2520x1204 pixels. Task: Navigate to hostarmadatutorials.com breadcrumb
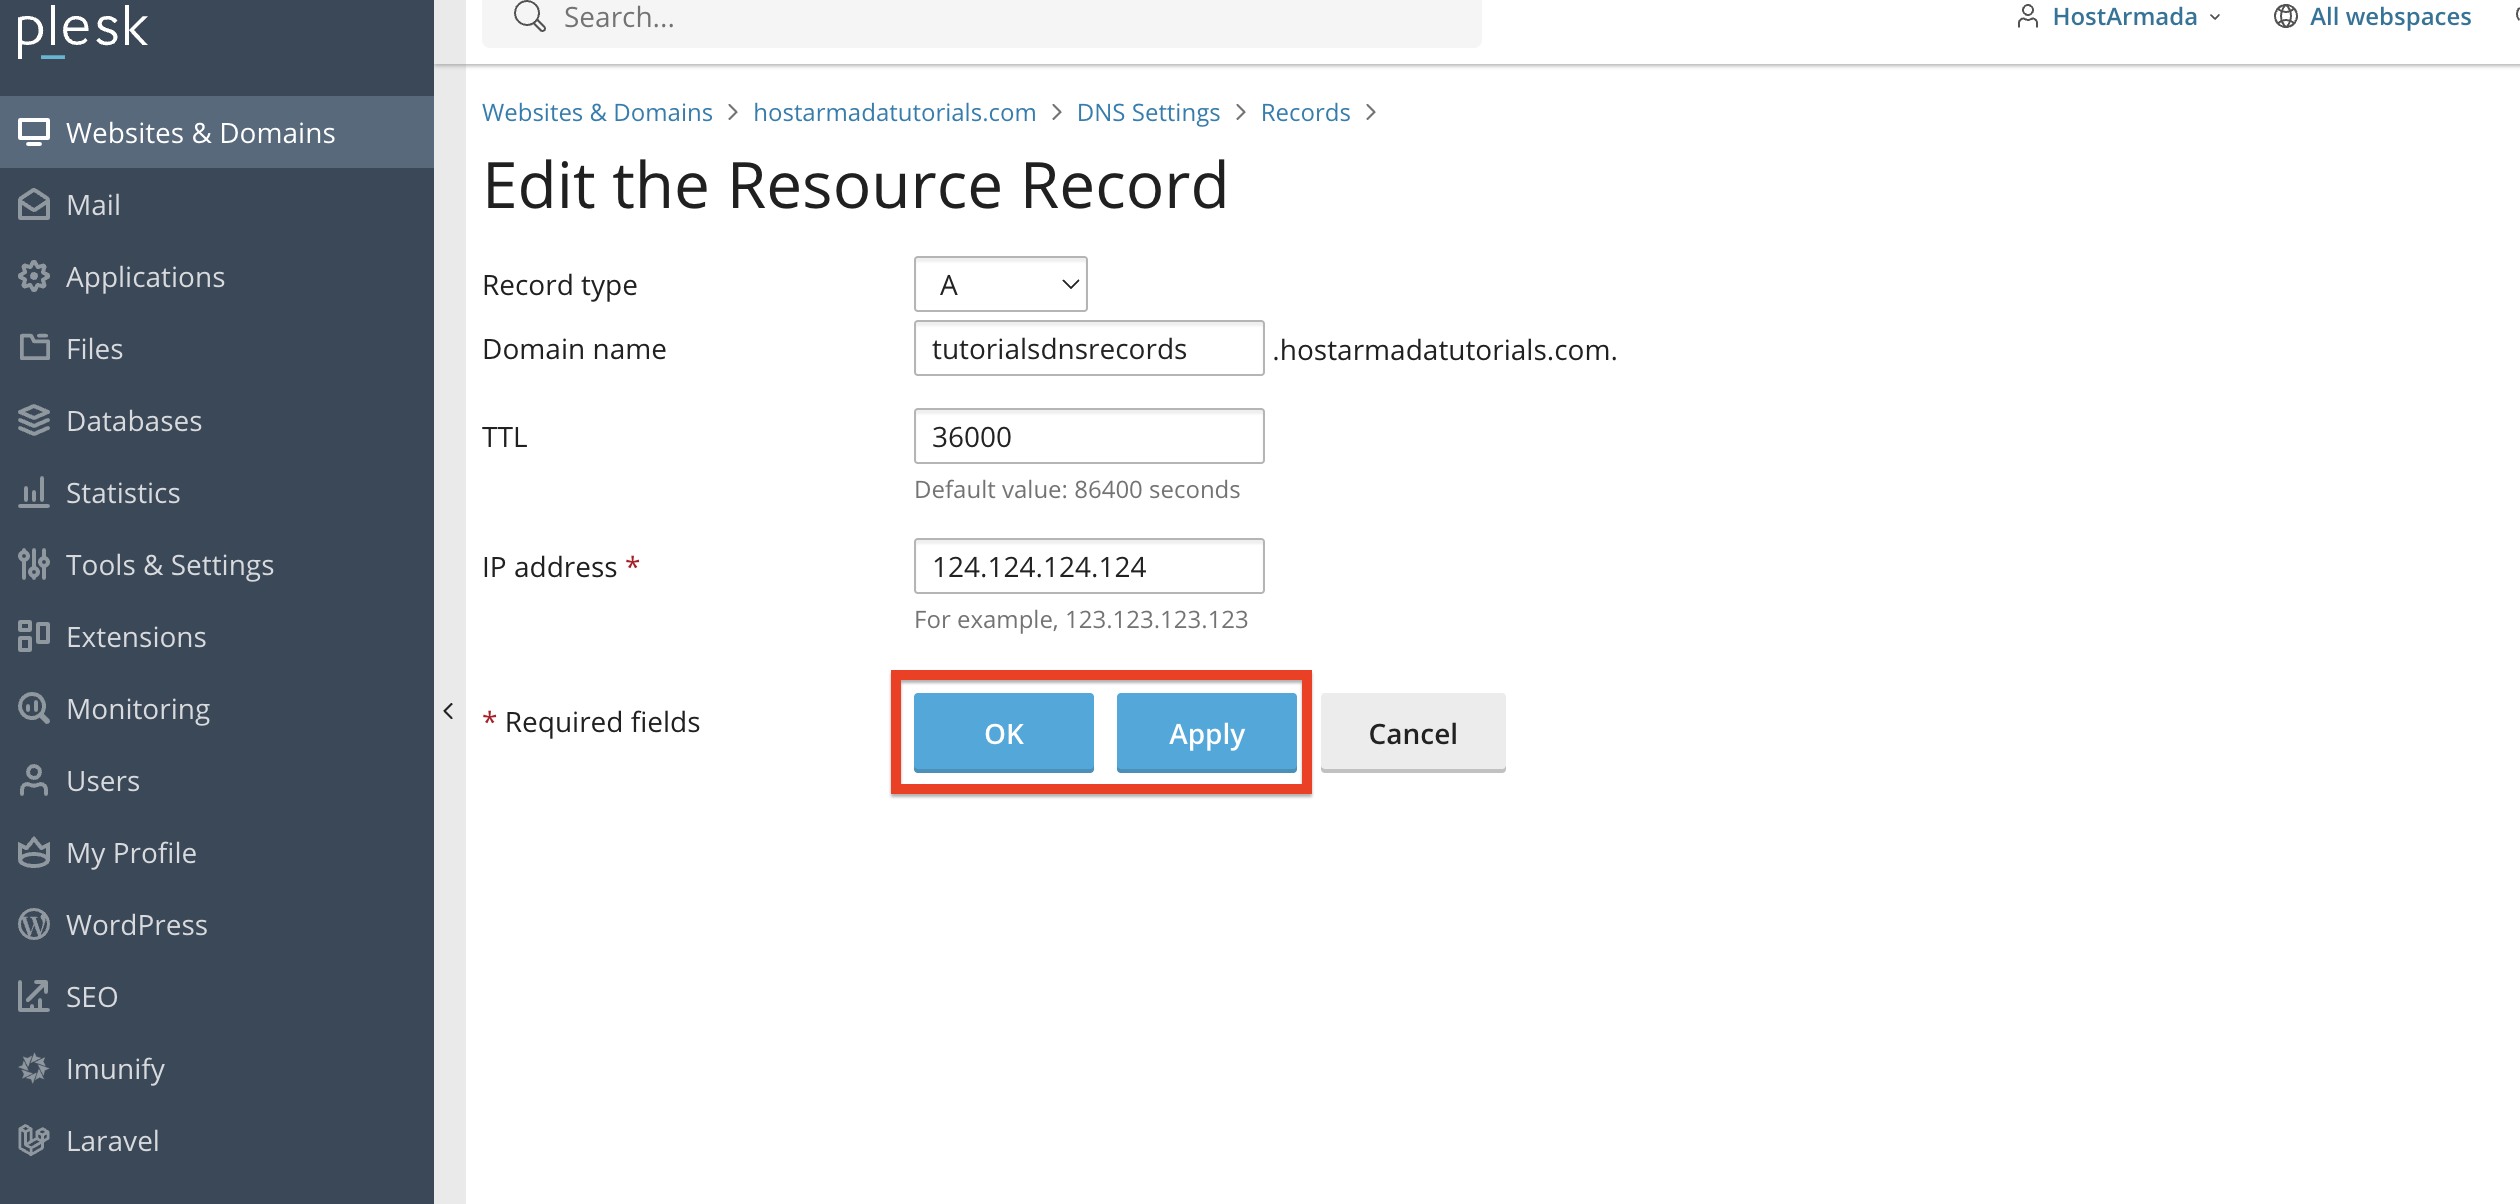895,112
